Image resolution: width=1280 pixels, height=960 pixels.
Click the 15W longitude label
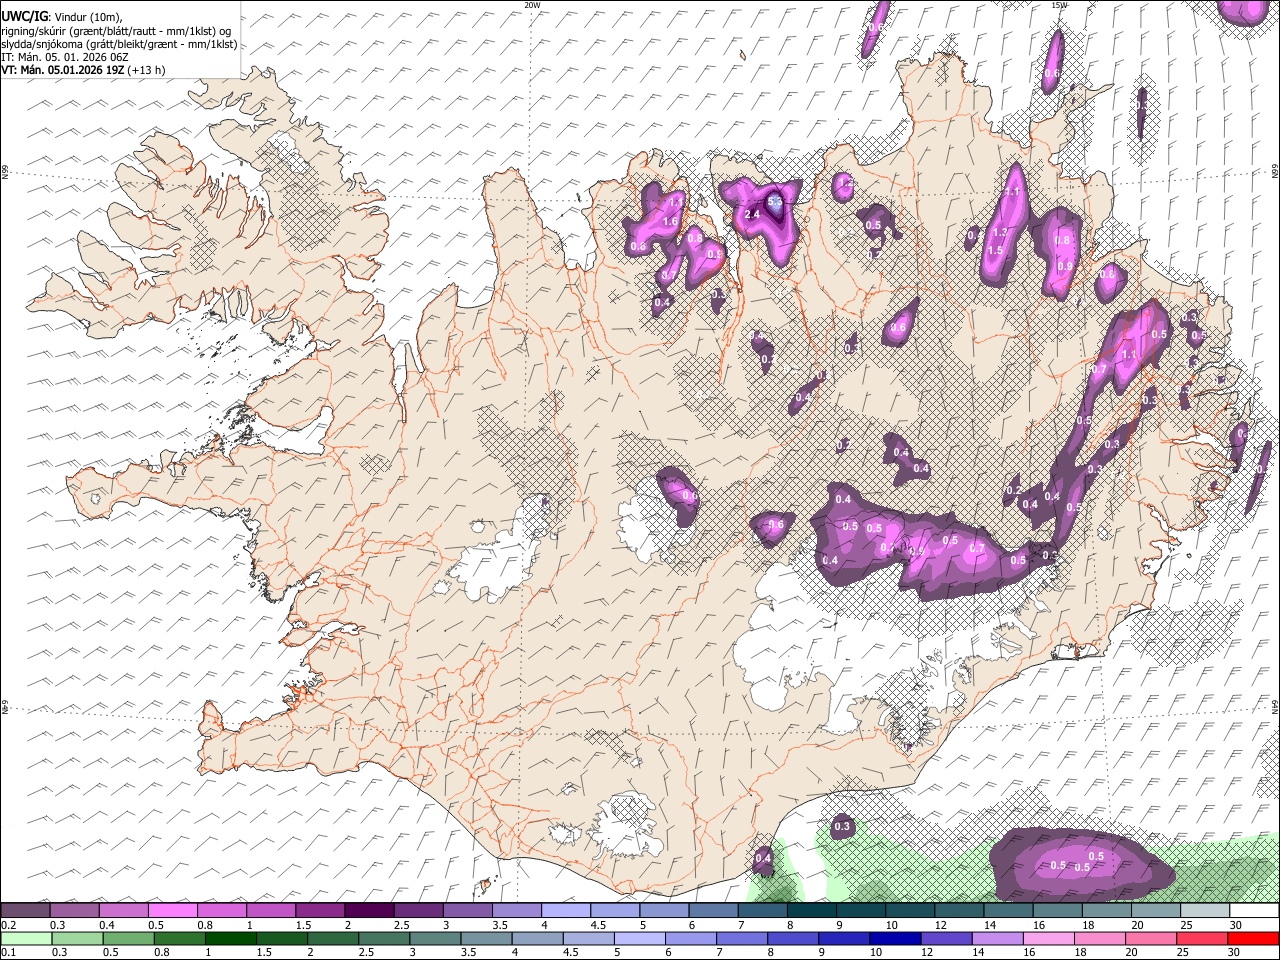pos(1059,5)
